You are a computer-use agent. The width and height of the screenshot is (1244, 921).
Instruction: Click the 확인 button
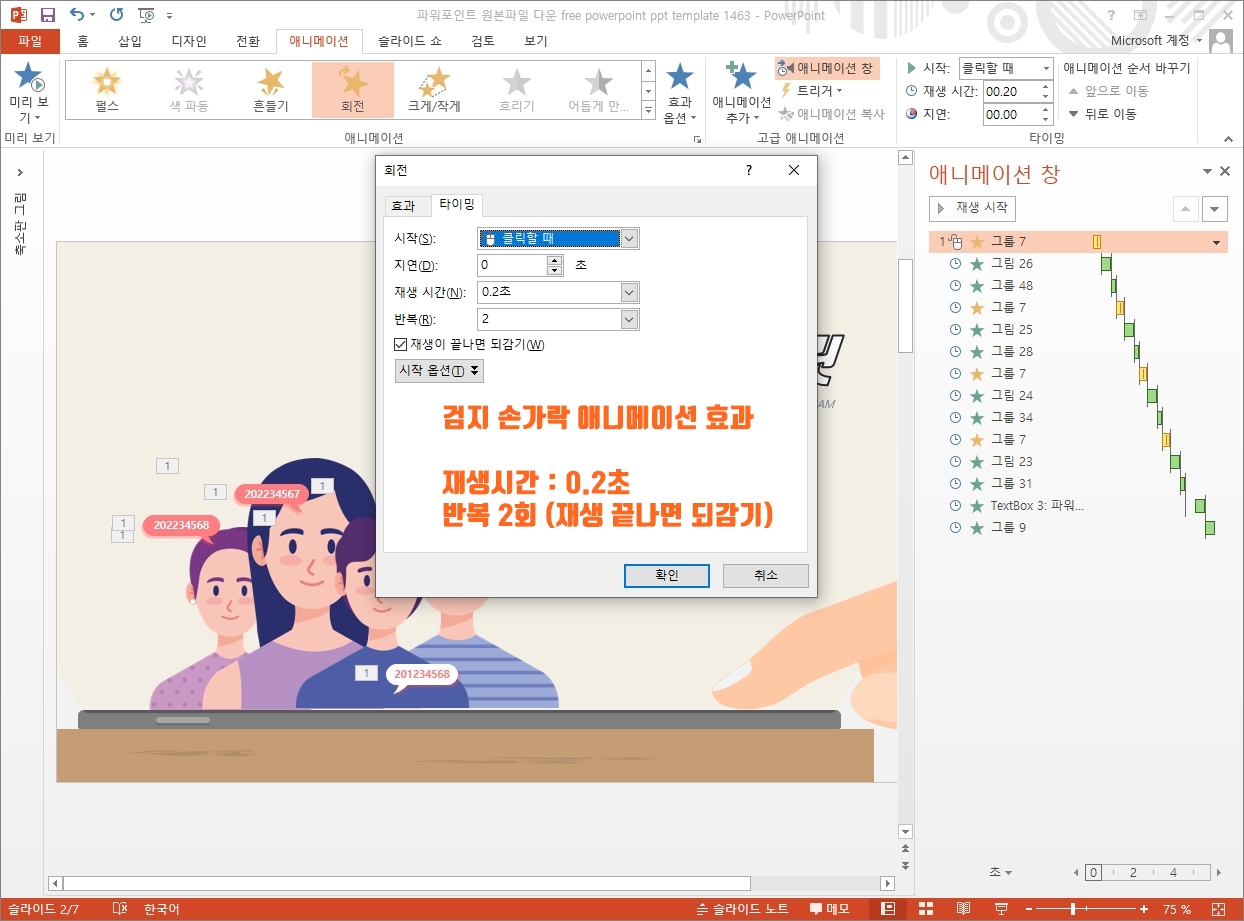tap(666, 575)
